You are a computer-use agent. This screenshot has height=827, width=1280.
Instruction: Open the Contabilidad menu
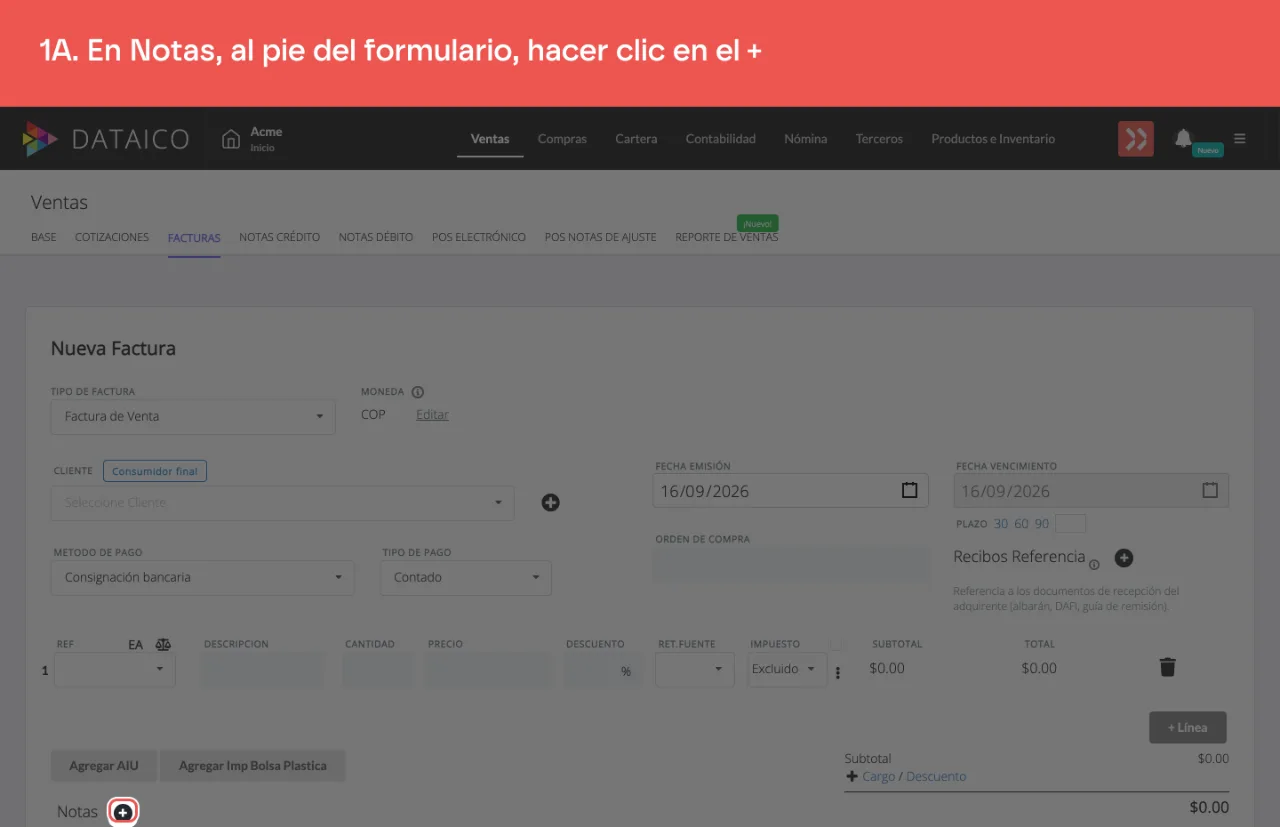point(721,139)
